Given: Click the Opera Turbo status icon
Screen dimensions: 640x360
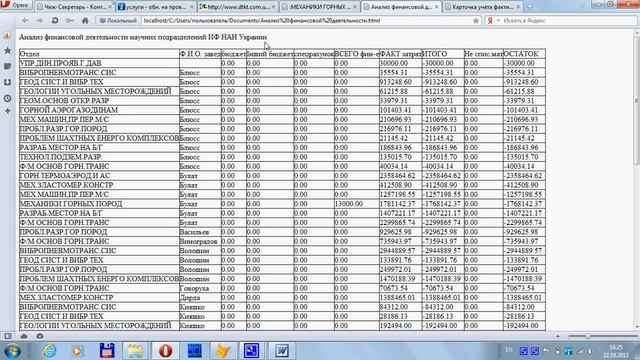Looking at the screenshot, I should coord(40,336).
